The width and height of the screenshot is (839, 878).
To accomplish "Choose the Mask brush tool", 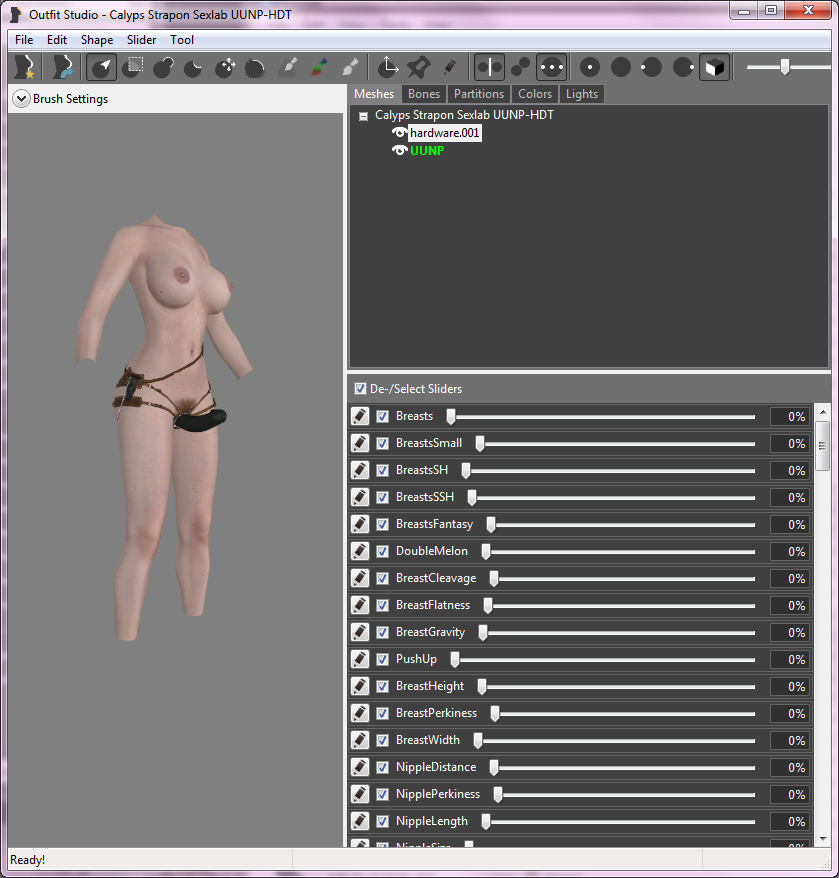I will 133,67.
